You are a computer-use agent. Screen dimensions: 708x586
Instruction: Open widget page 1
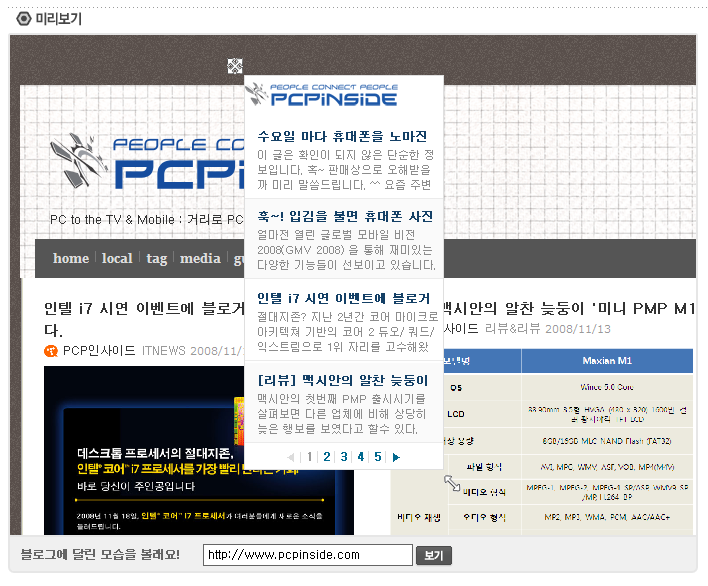309,457
